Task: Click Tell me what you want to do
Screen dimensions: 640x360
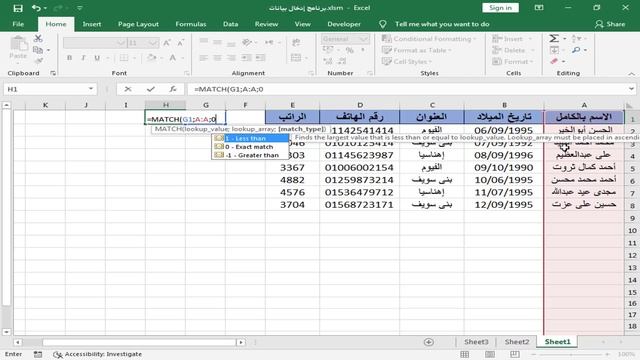Action: click(x=442, y=24)
